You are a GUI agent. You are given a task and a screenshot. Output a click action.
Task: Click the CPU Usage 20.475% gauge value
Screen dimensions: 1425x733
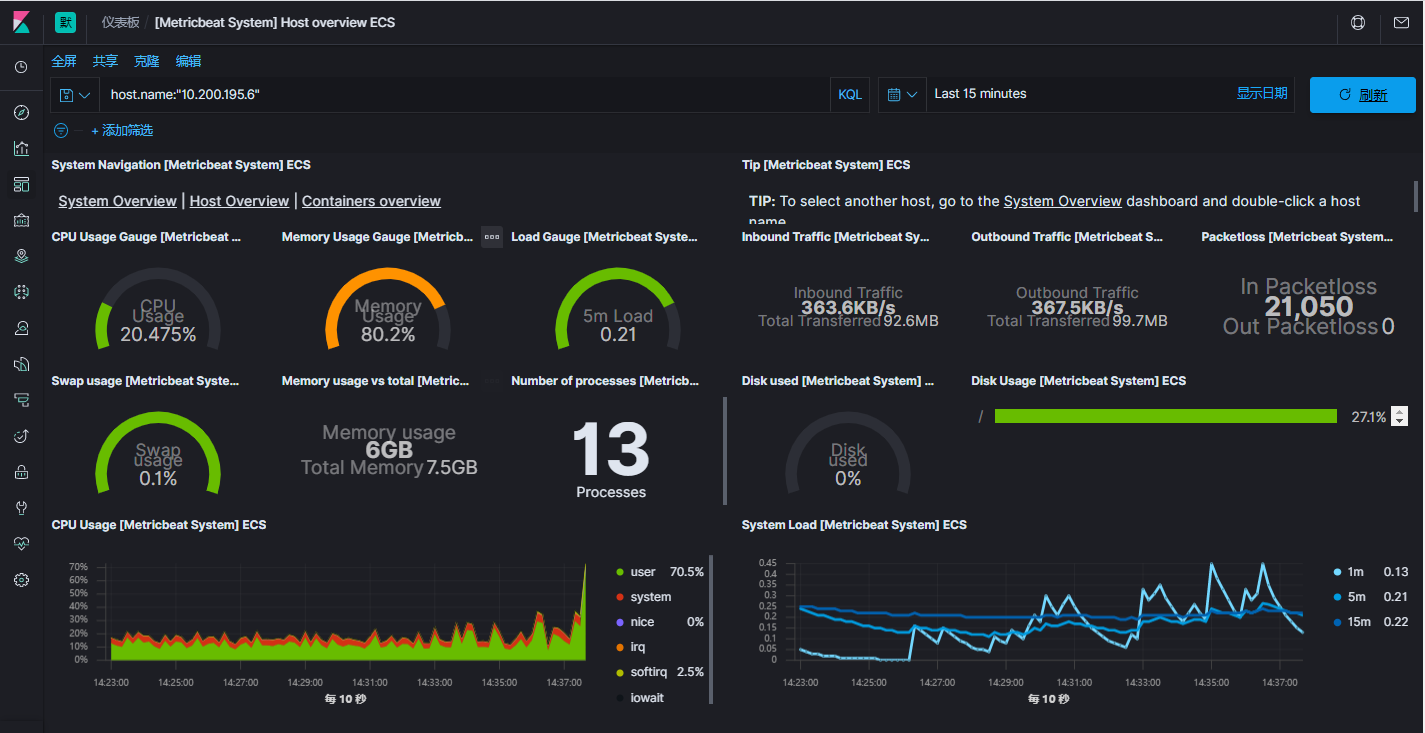[x=158, y=335]
